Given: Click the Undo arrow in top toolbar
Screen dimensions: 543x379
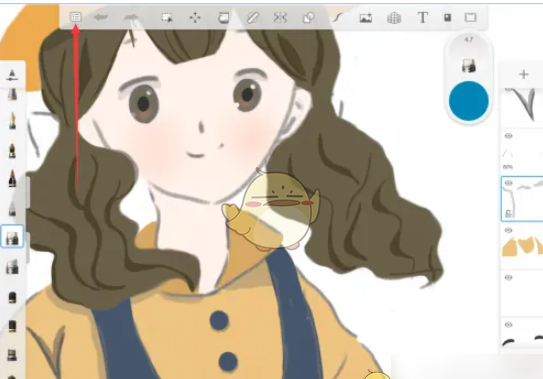Looking at the screenshot, I should 101,17.
